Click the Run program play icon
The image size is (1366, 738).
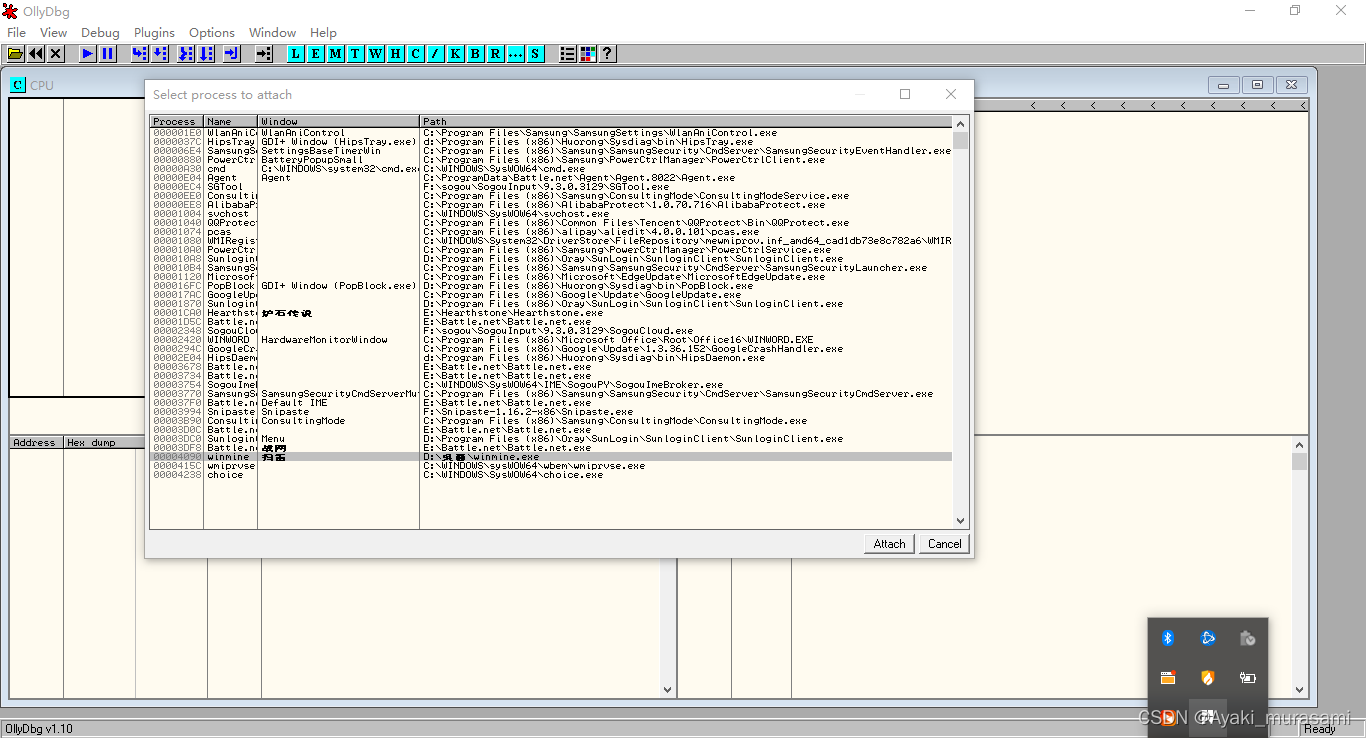(x=88, y=54)
